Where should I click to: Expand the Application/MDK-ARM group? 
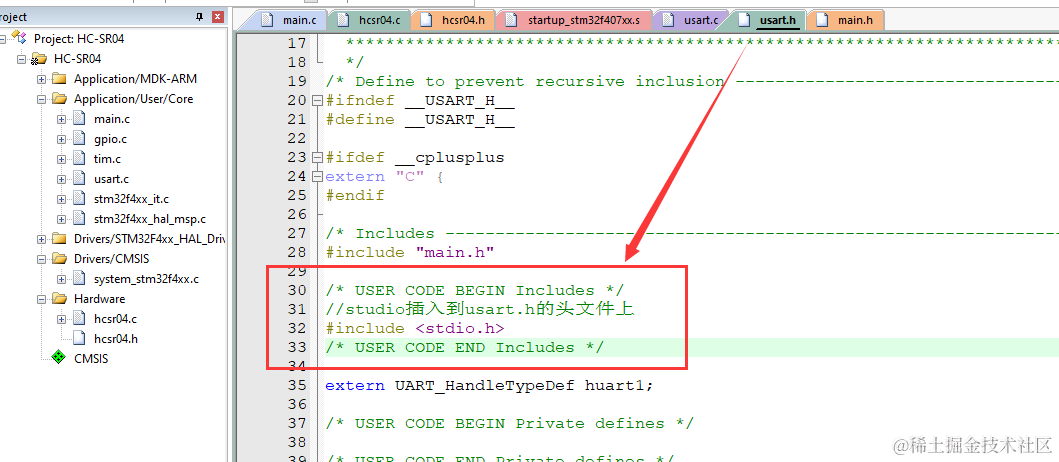pos(42,79)
